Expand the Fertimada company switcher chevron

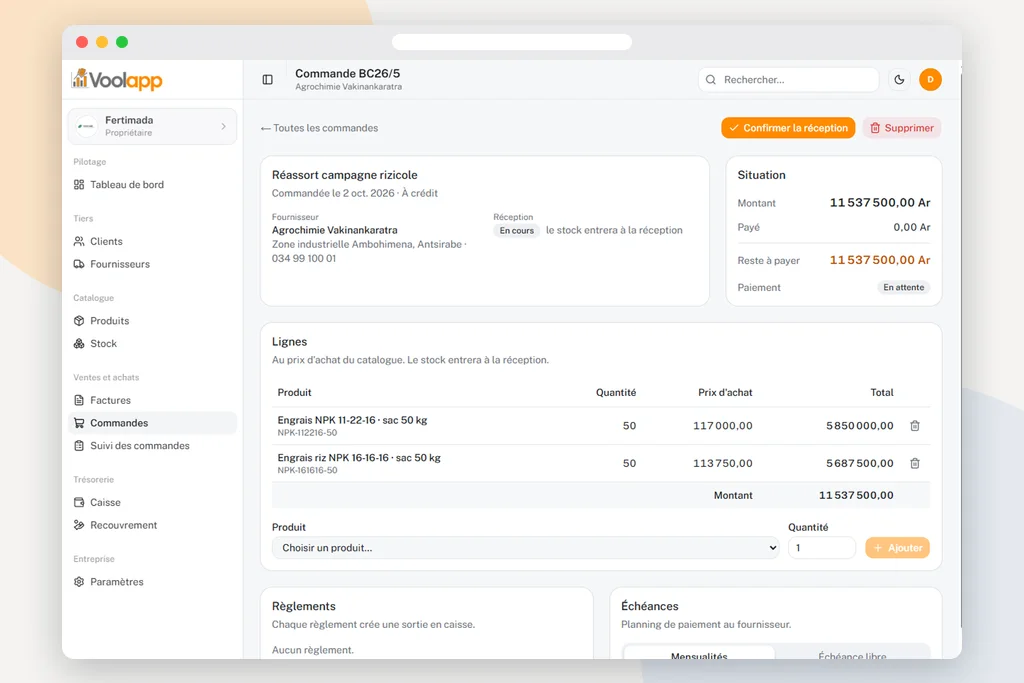click(223, 126)
